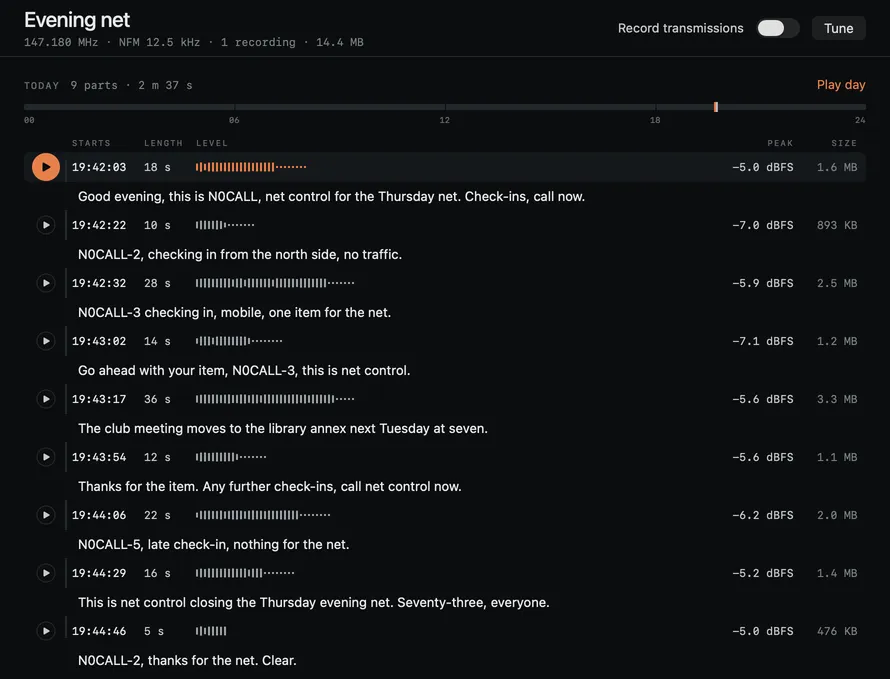This screenshot has height=679, width=890.
Task: Click the 476 KB size value
Action: click(837, 631)
